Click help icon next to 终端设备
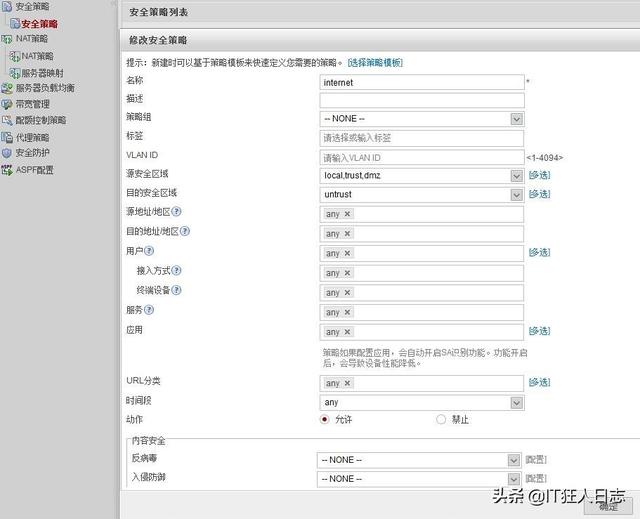Screen dimensions: 640x519 [176, 290]
